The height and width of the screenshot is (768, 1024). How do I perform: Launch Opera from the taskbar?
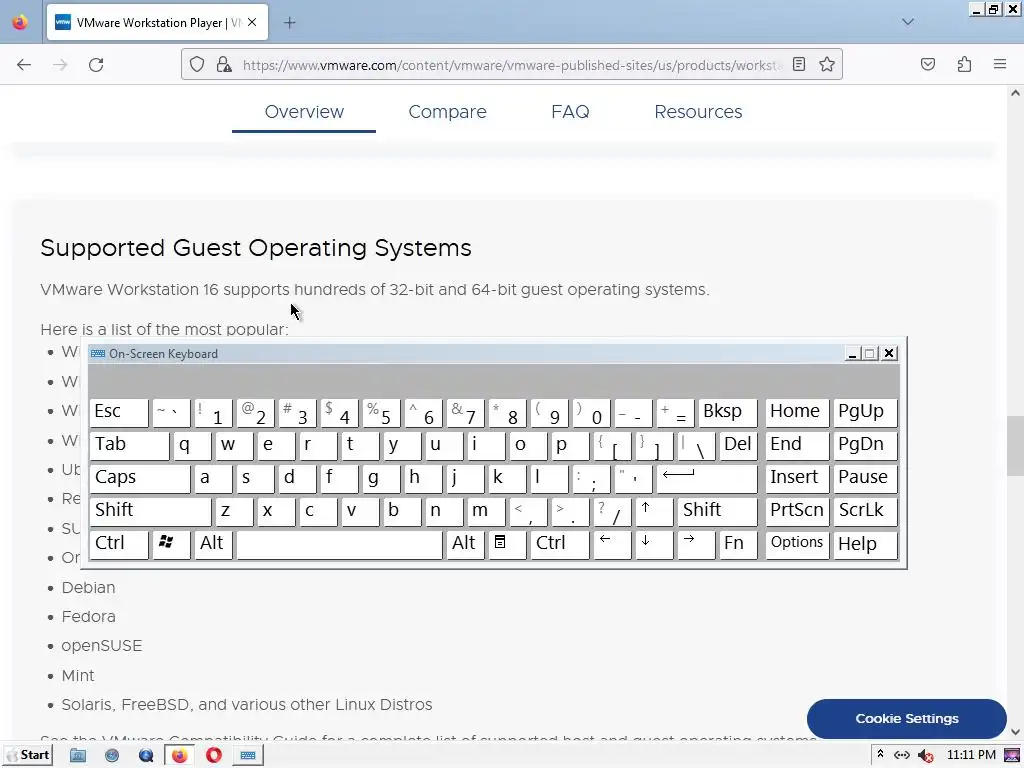(x=214, y=756)
